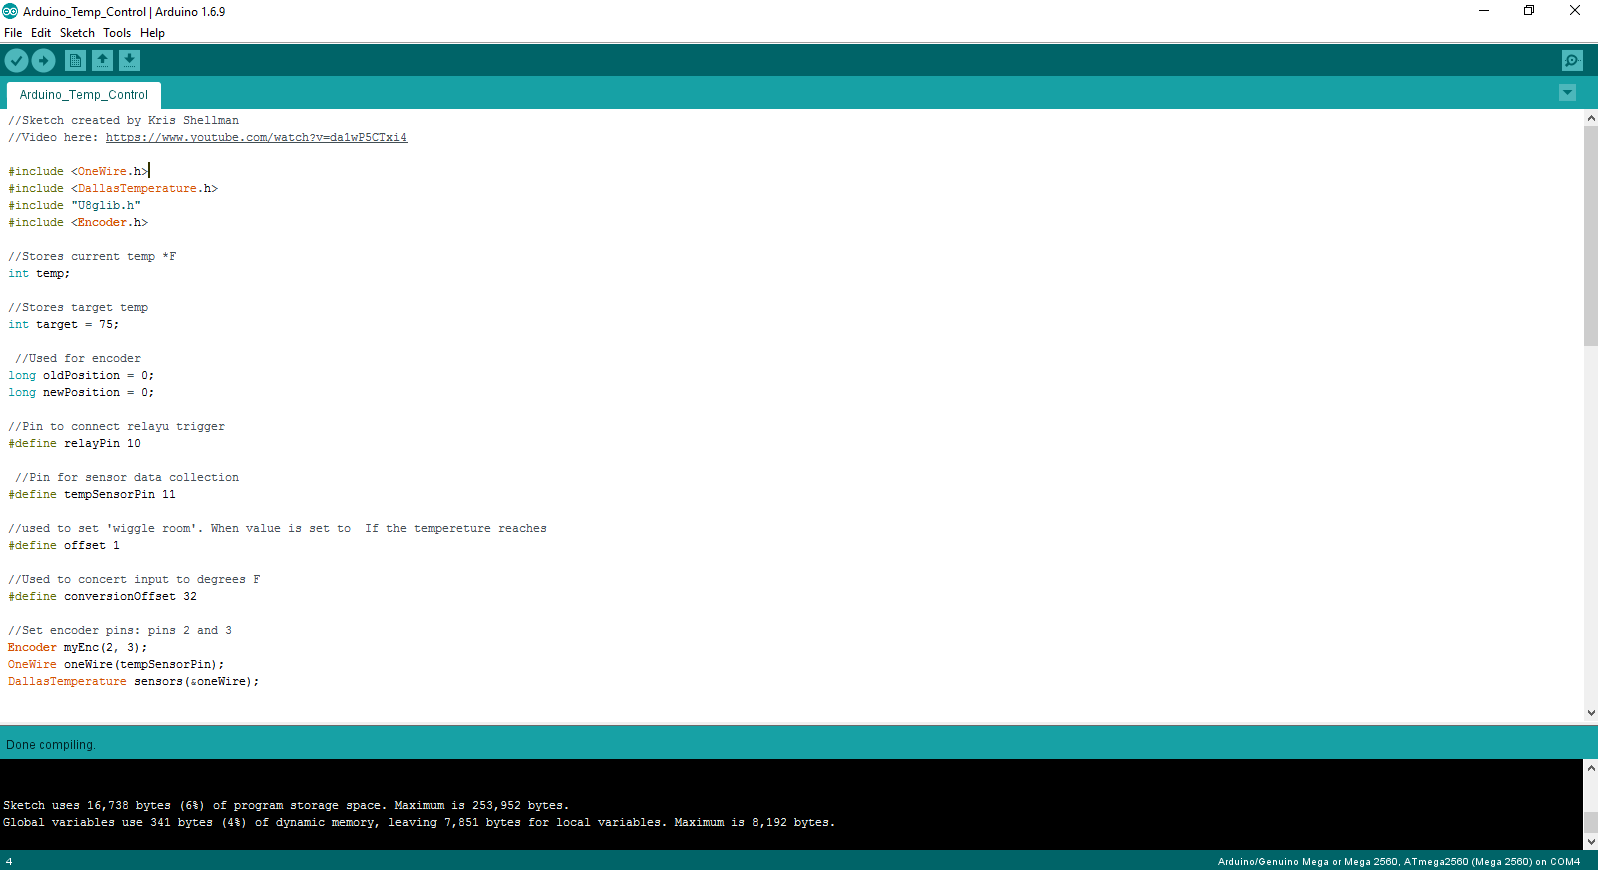
Task: Click the editor vertical scrollbar thumb
Action: (x=1590, y=235)
